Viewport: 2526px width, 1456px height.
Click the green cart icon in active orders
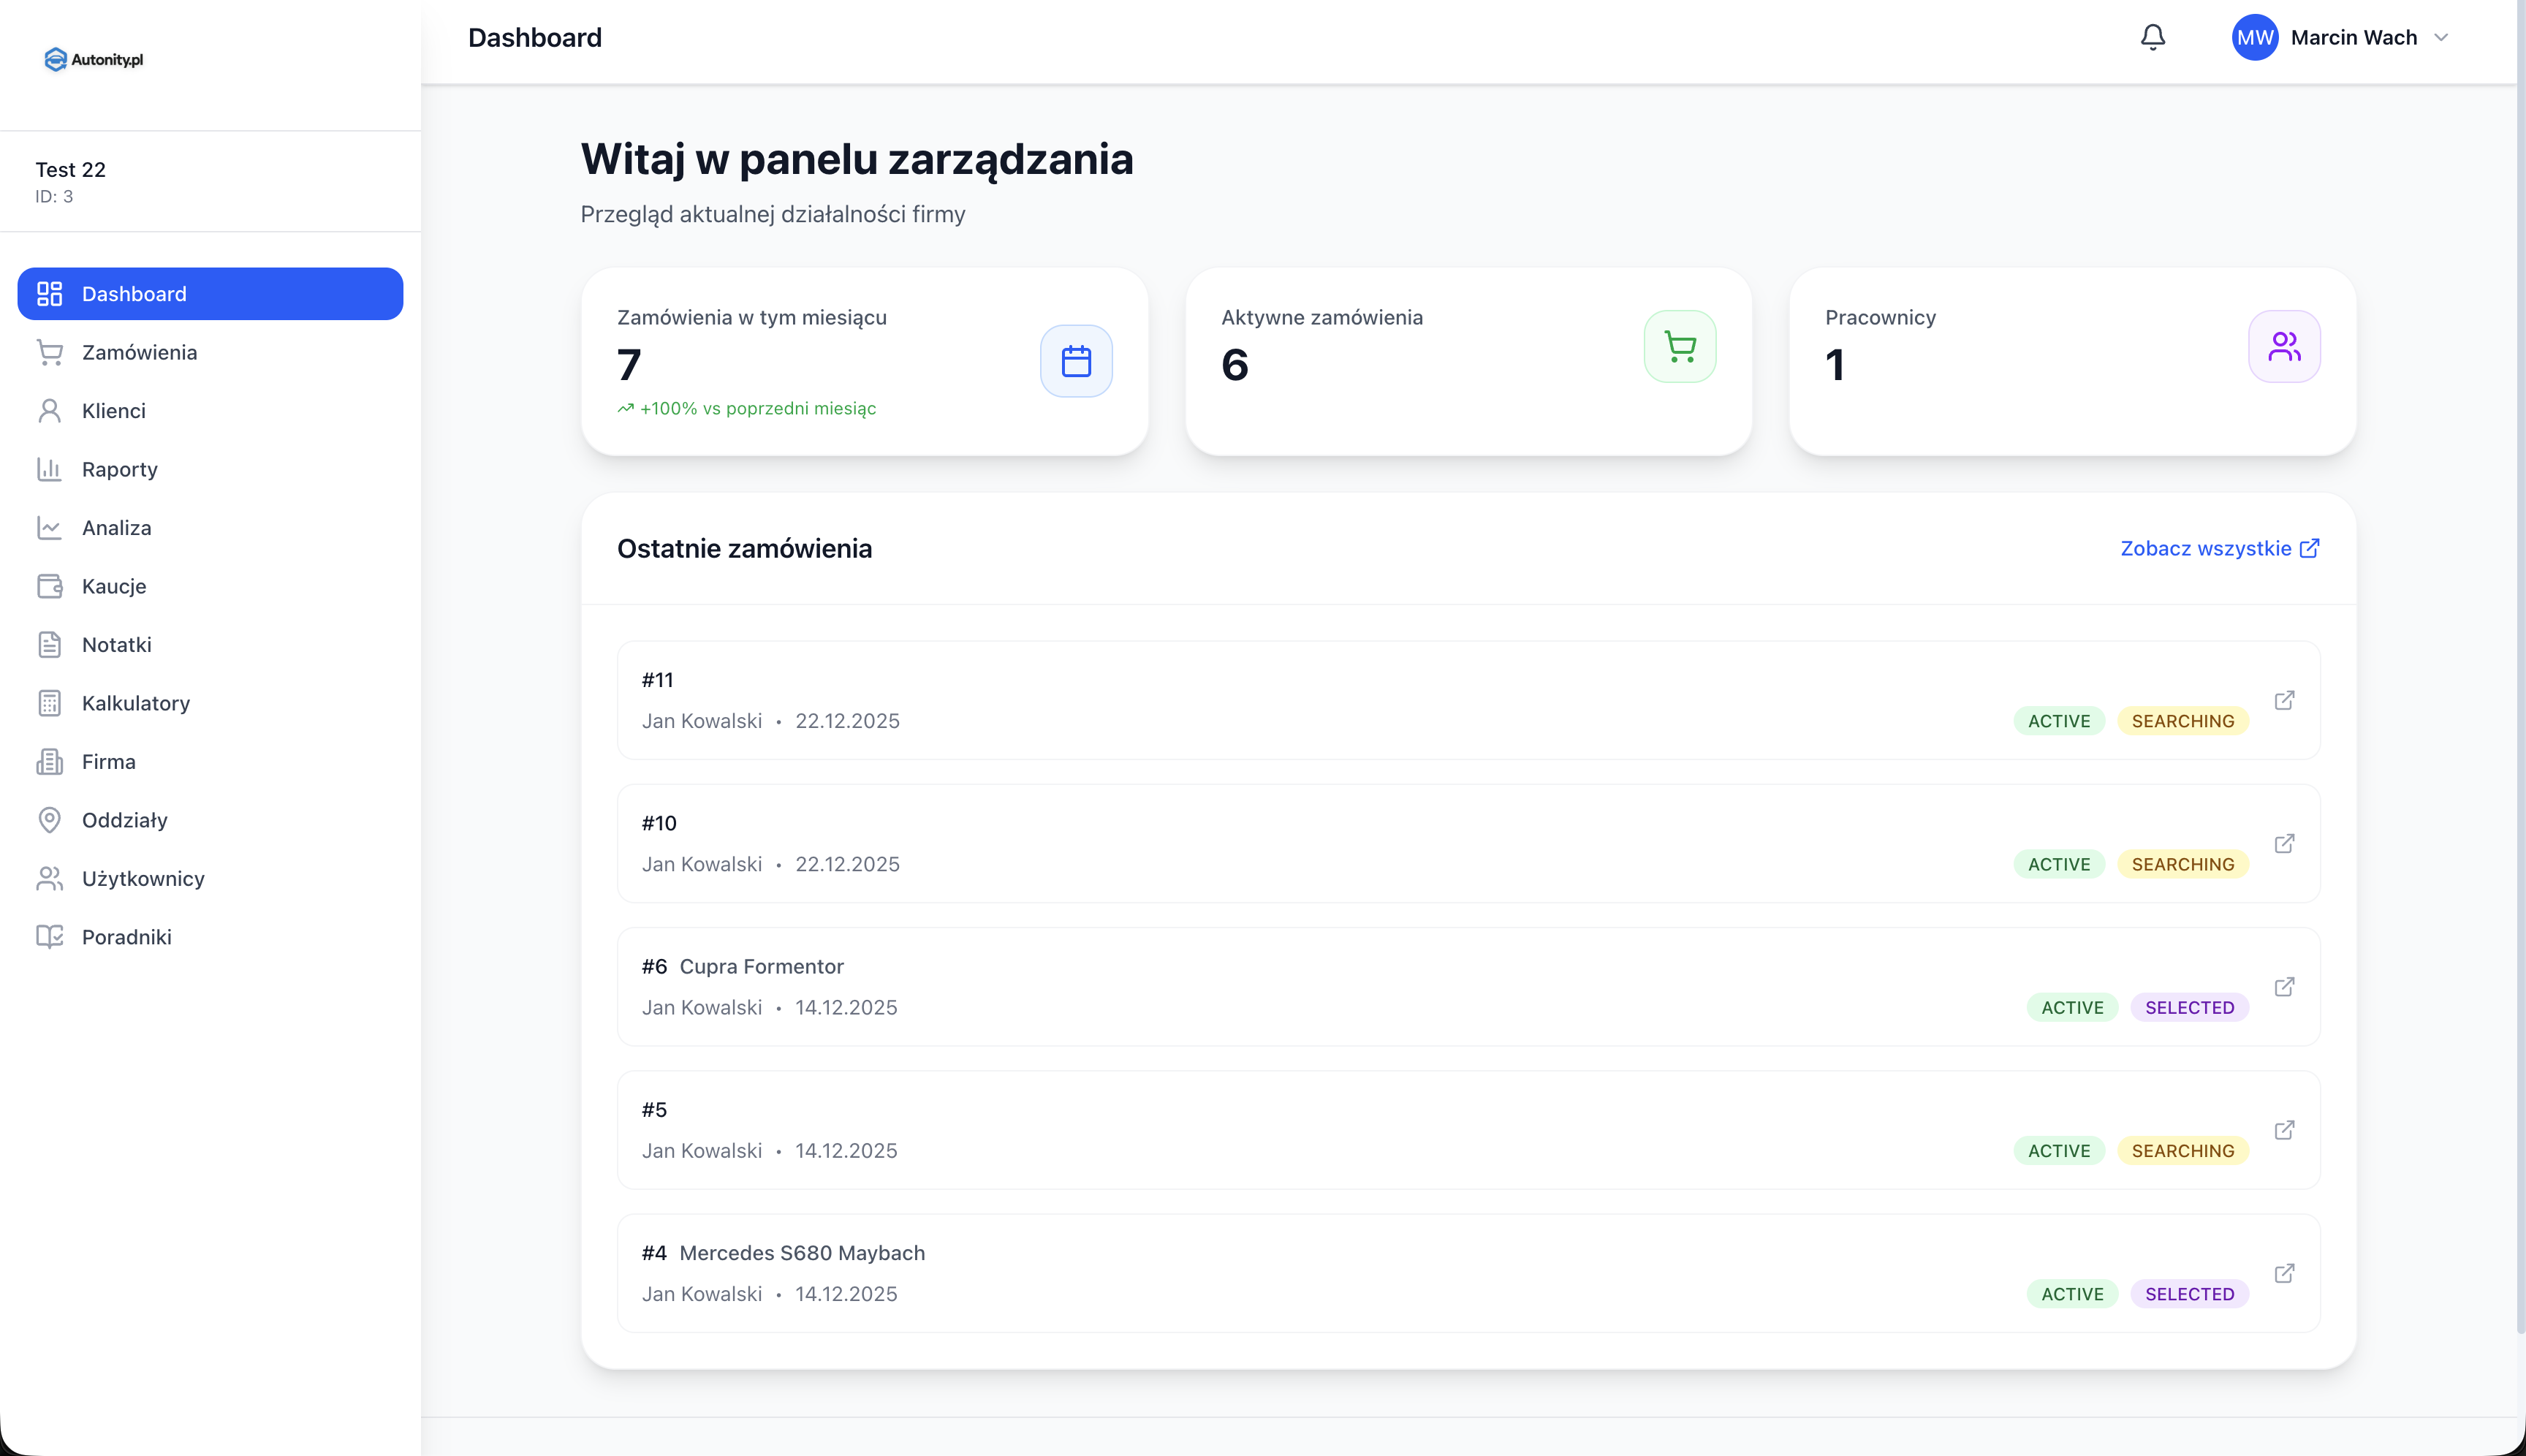pos(1680,347)
